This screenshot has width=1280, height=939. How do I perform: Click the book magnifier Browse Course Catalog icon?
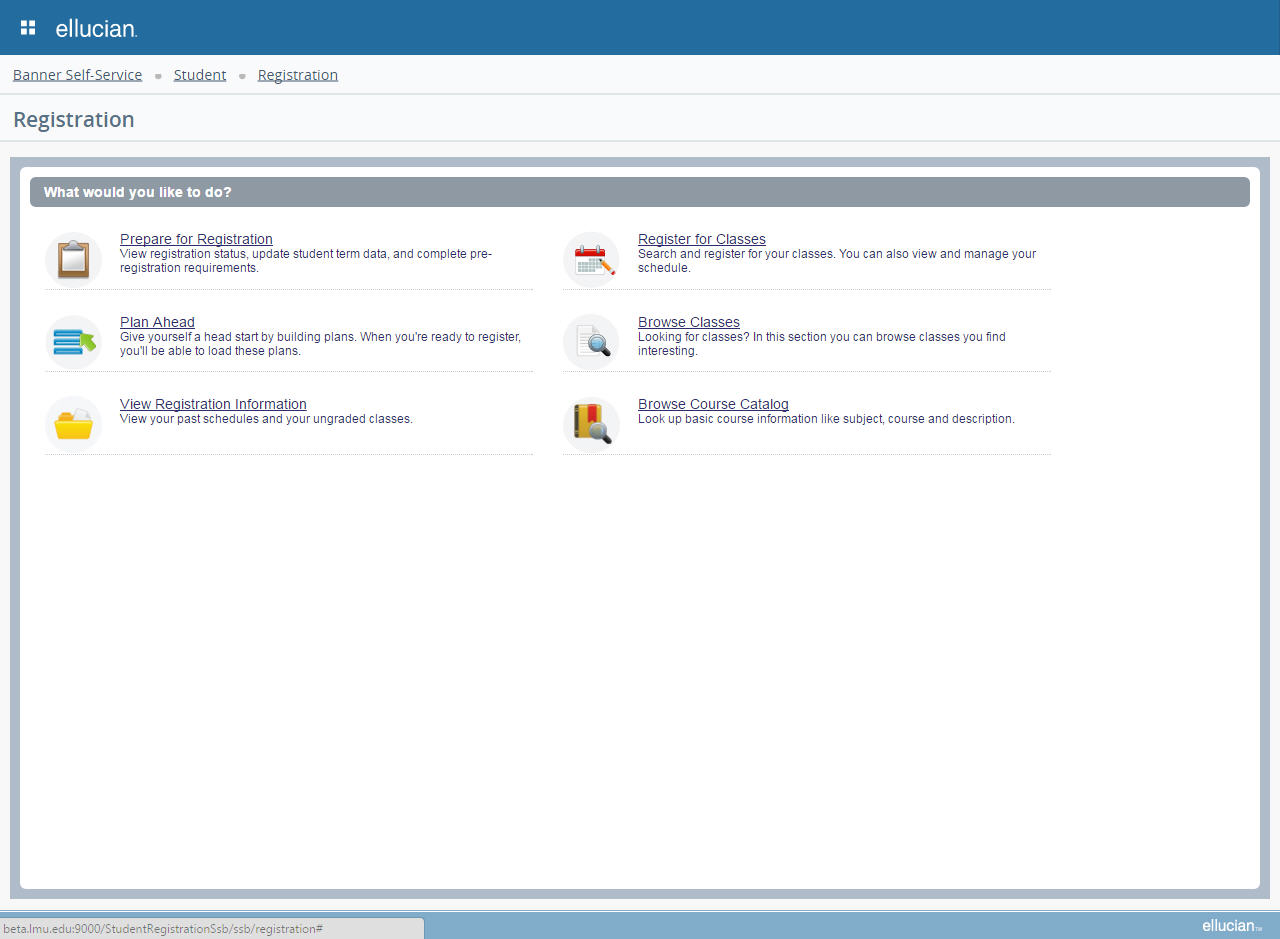click(592, 424)
